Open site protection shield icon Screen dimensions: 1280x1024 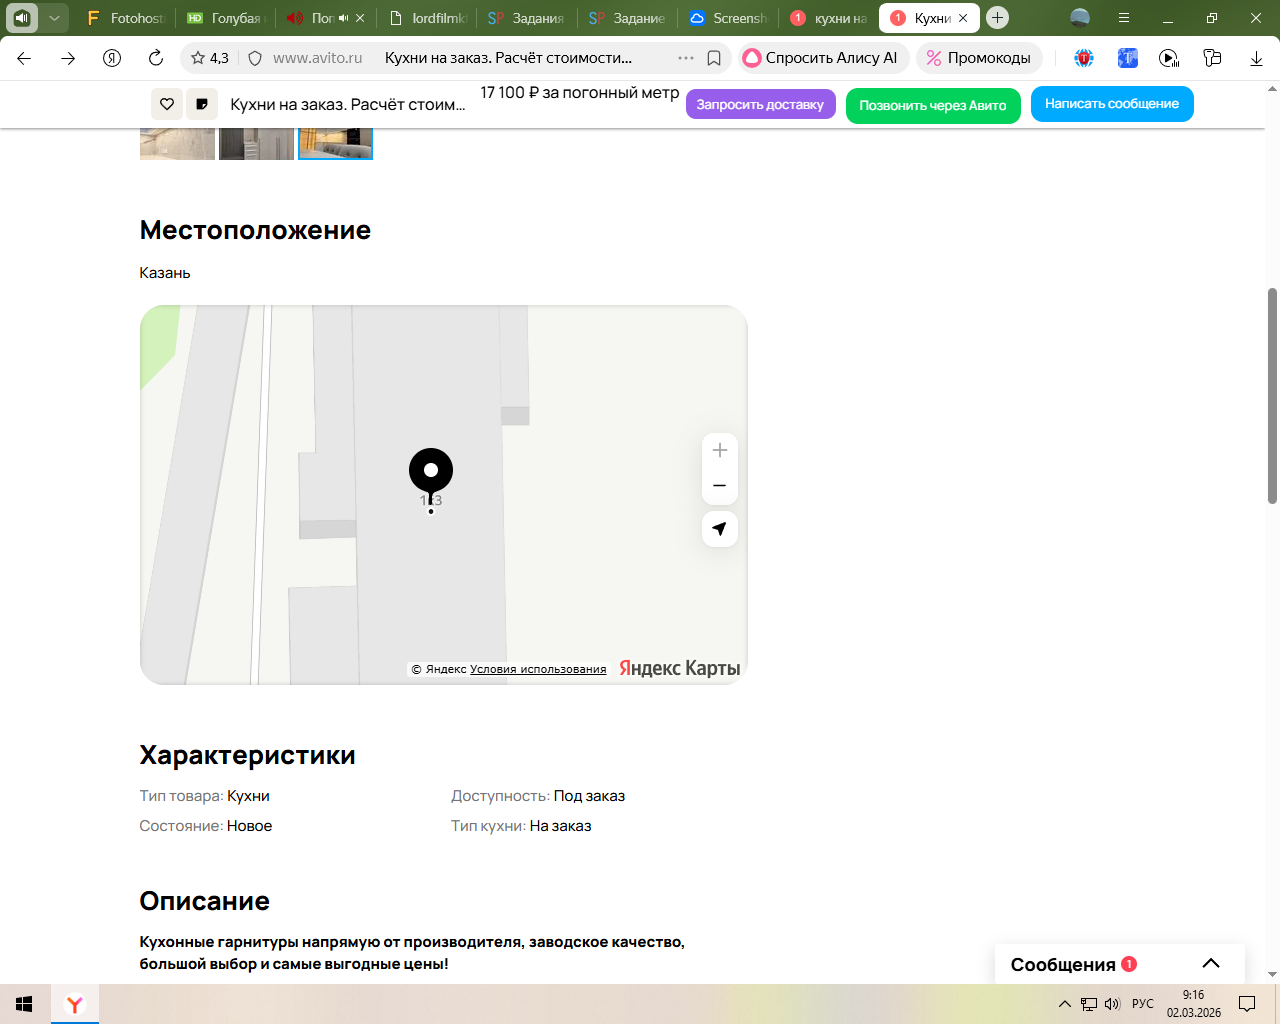pyautogui.click(x=255, y=58)
